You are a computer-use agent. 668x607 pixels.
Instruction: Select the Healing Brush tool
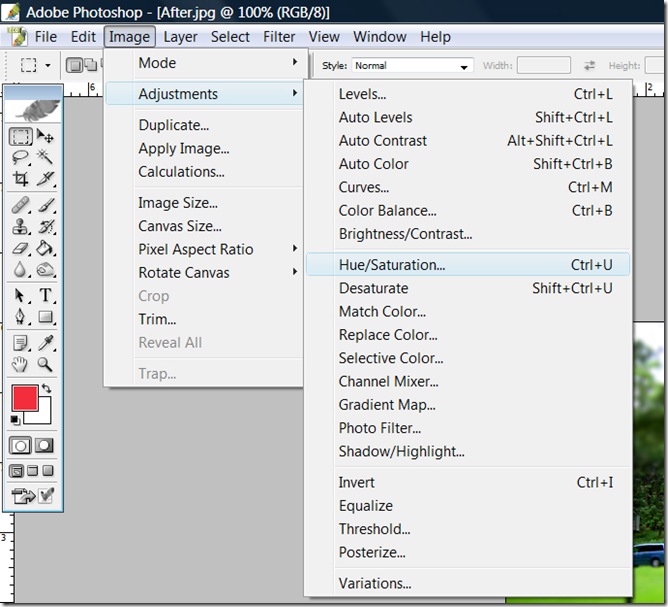click(x=20, y=205)
